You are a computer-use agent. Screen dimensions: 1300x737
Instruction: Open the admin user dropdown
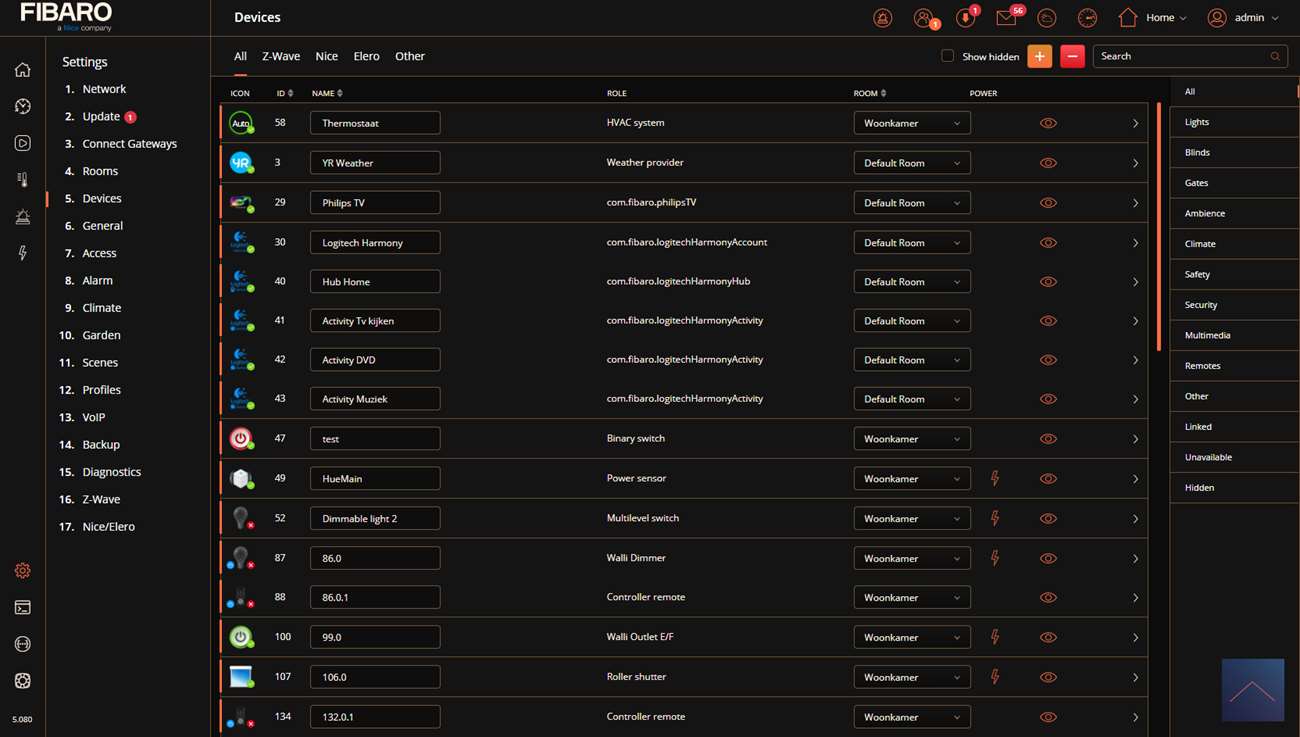(1243, 18)
